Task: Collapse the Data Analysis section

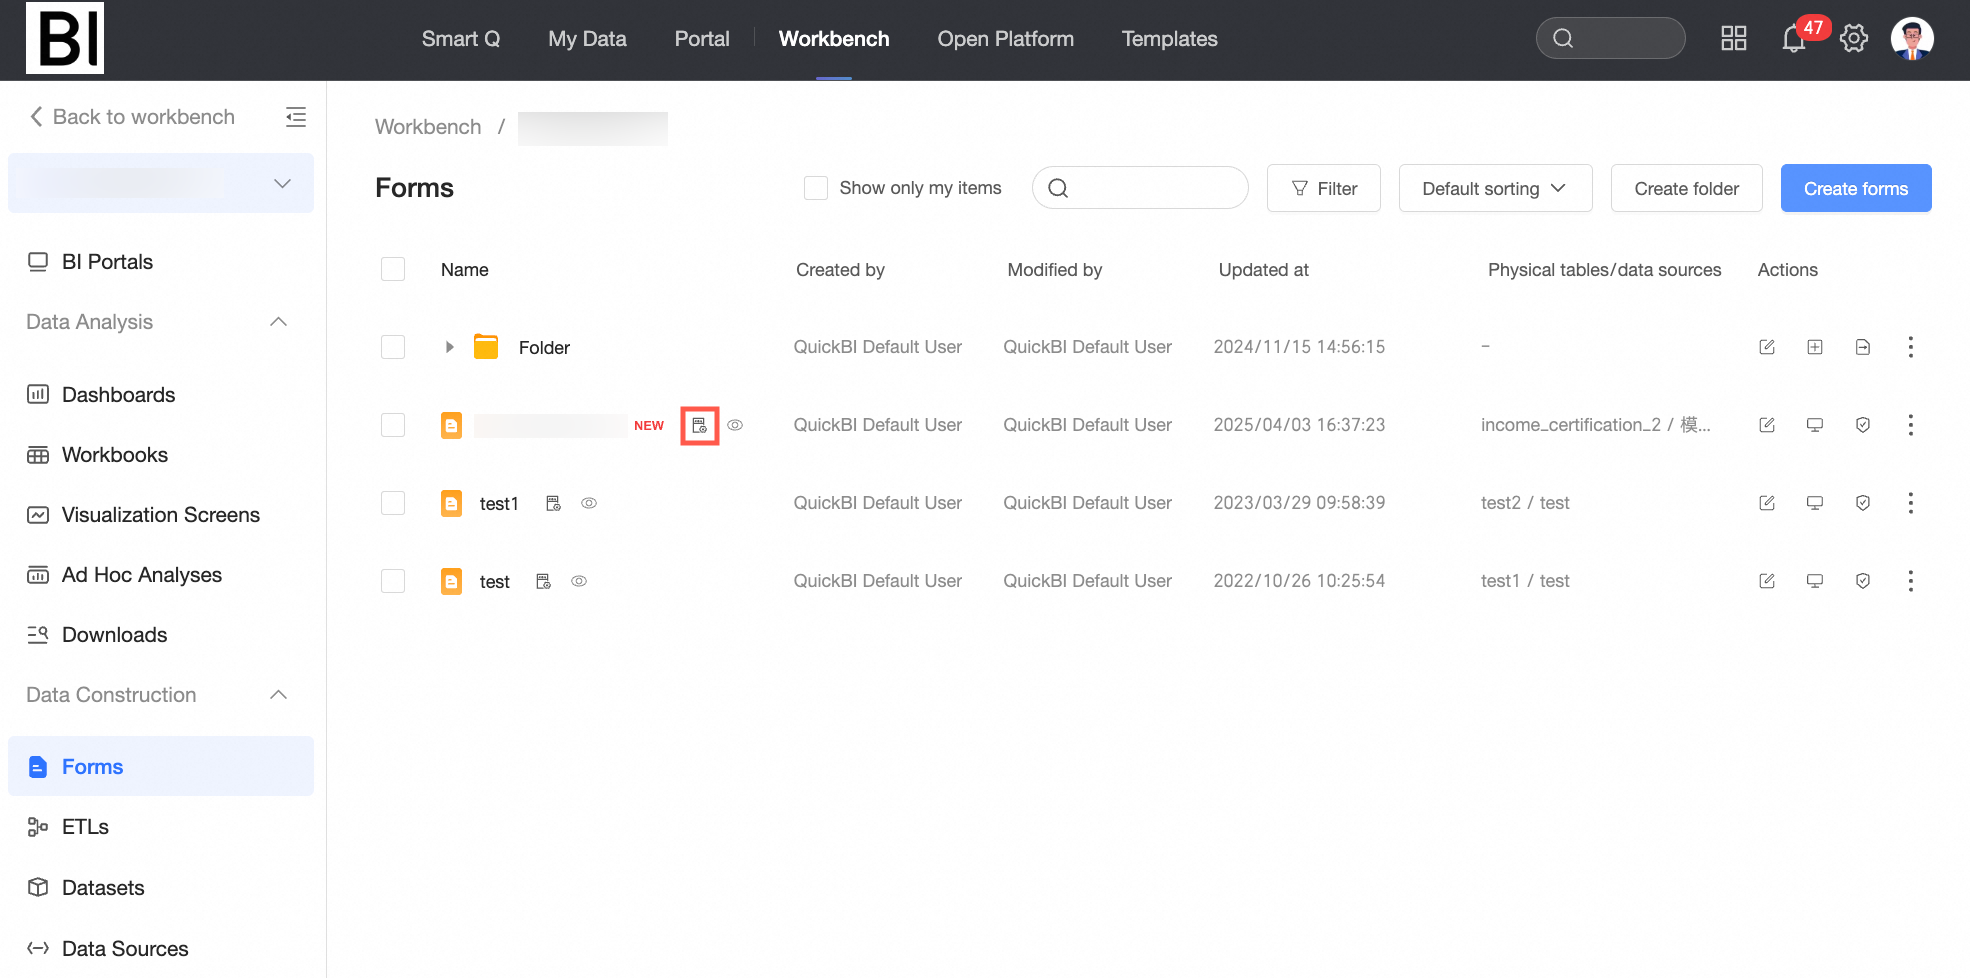Action: [279, 322]
